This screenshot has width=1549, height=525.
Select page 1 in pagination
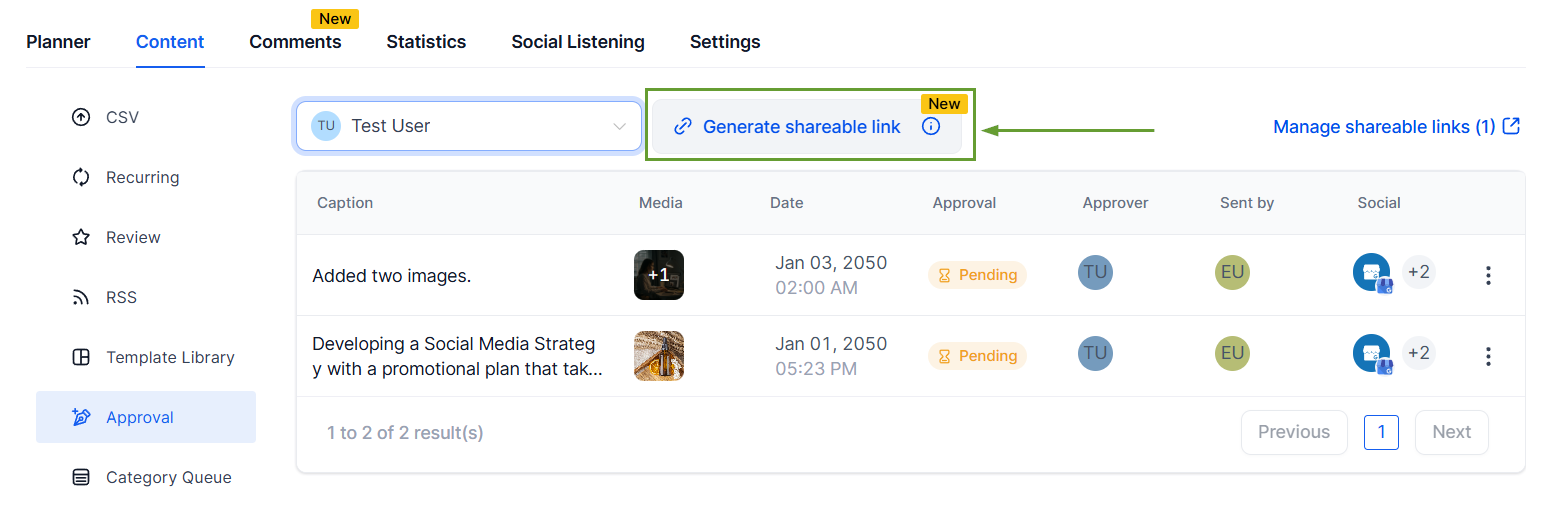[1381, 432]
